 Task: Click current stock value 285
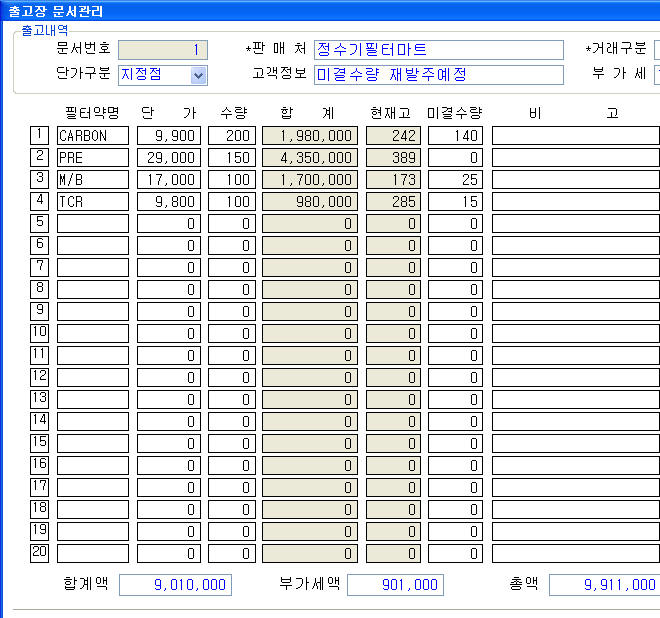point(393,201)
